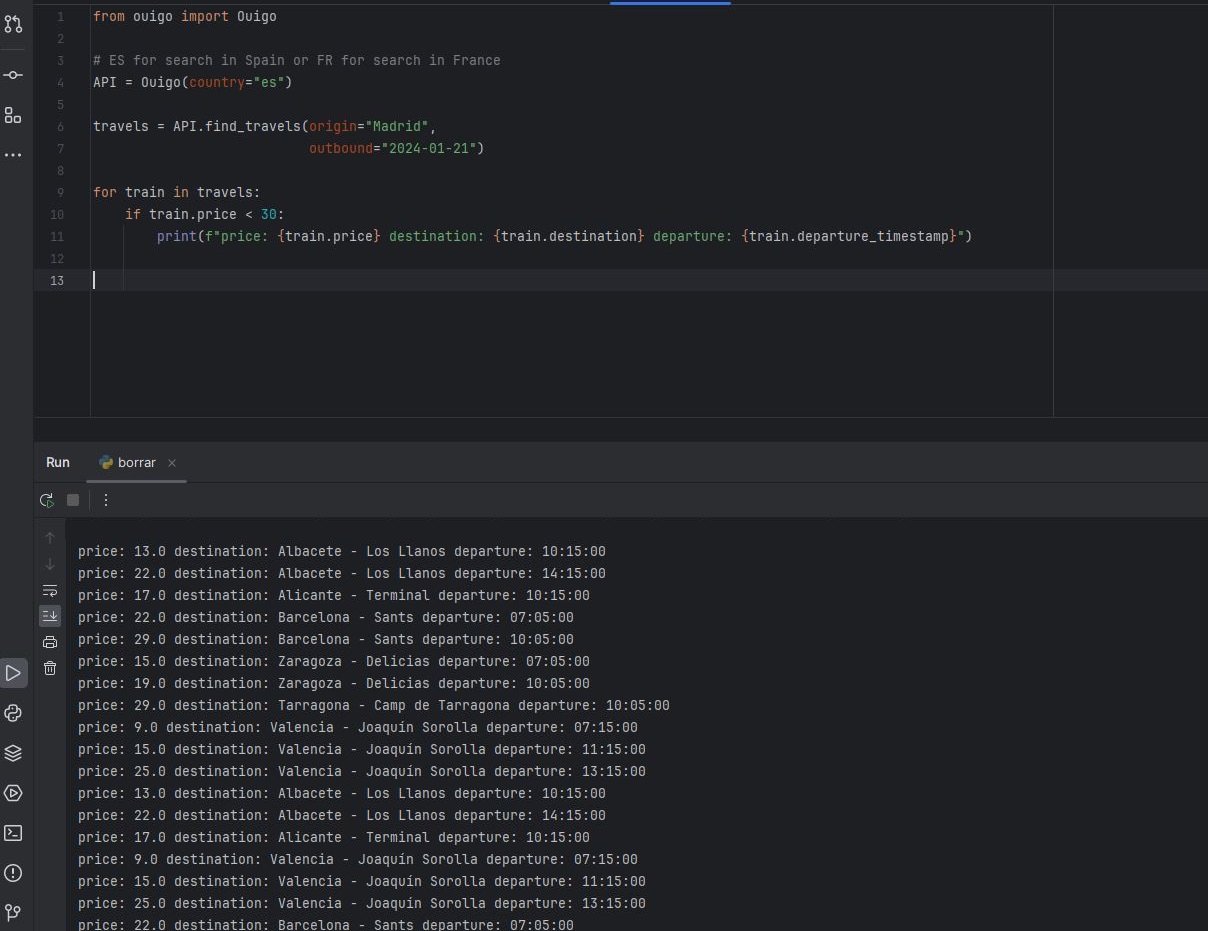Rerun the borrar script
Screen dimensions: 1209x931
pyautogui.click(x=46, y=500)
